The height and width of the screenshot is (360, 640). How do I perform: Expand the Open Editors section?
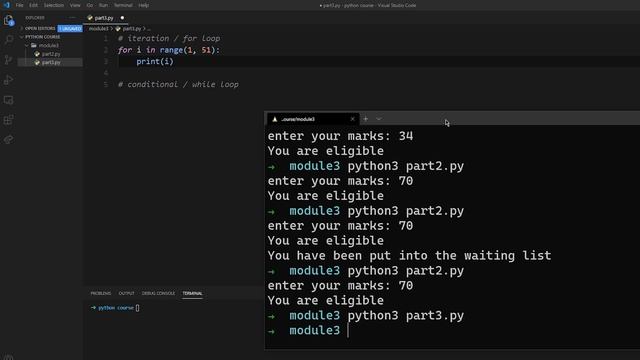coord(40,29)
